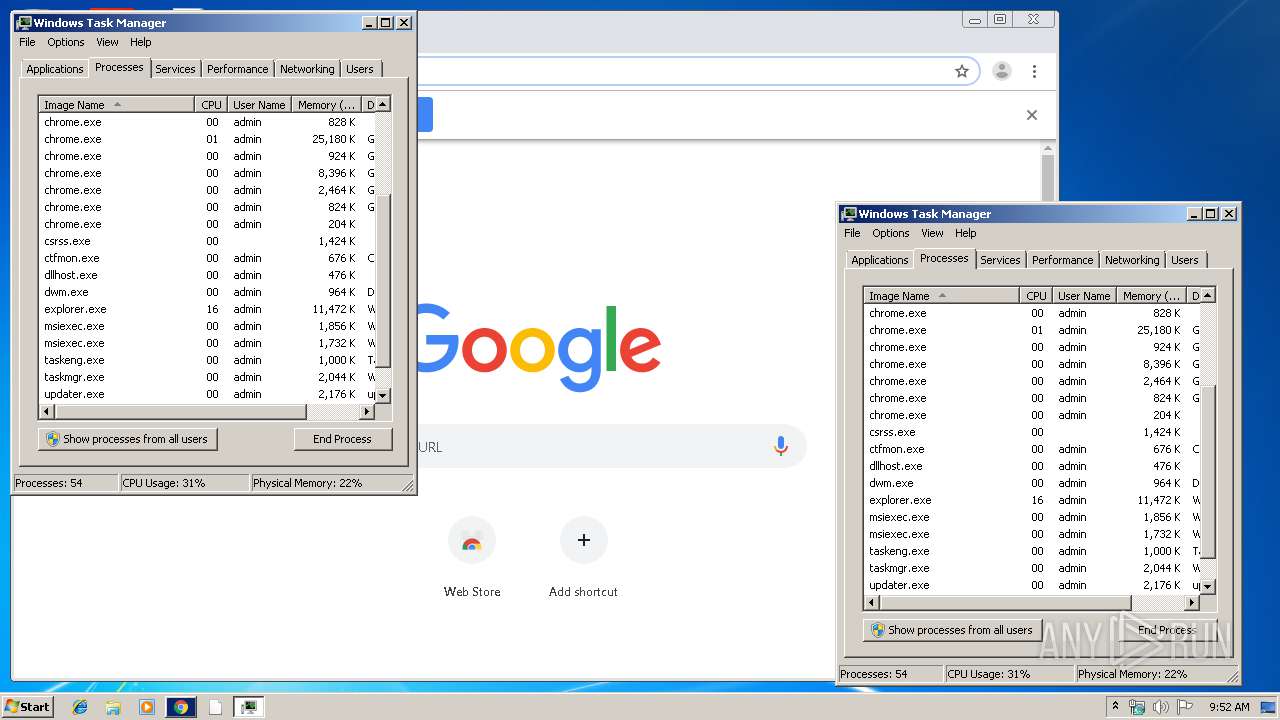Click Chrome page vertical scrollbar up arrow
Screen dimensions: 1280x720
coord(1048,149)
